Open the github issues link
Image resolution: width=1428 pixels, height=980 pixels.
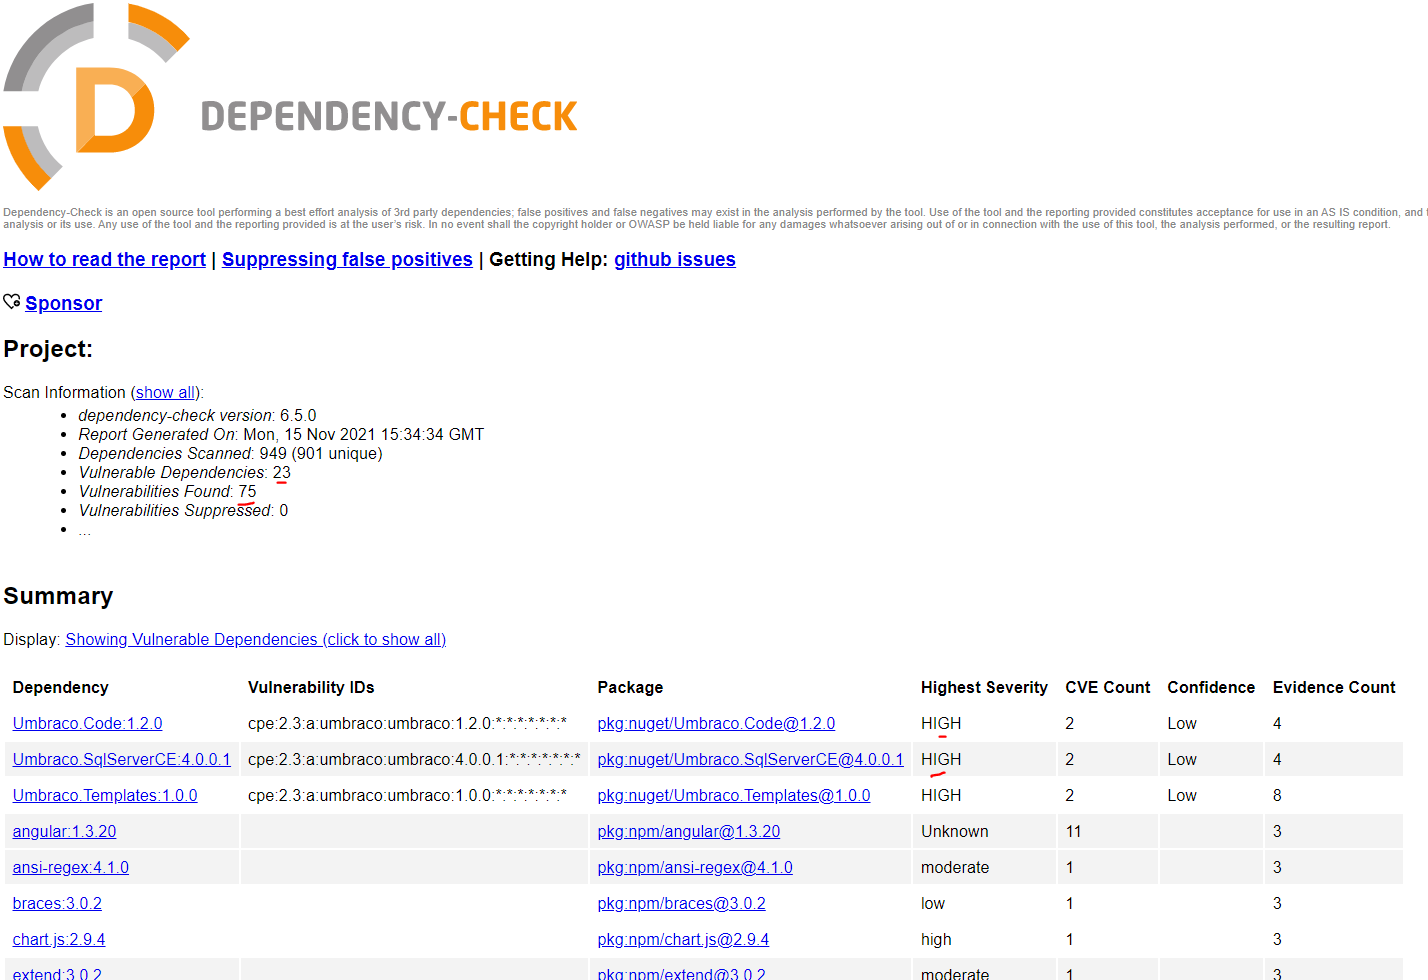click(675, 259)
